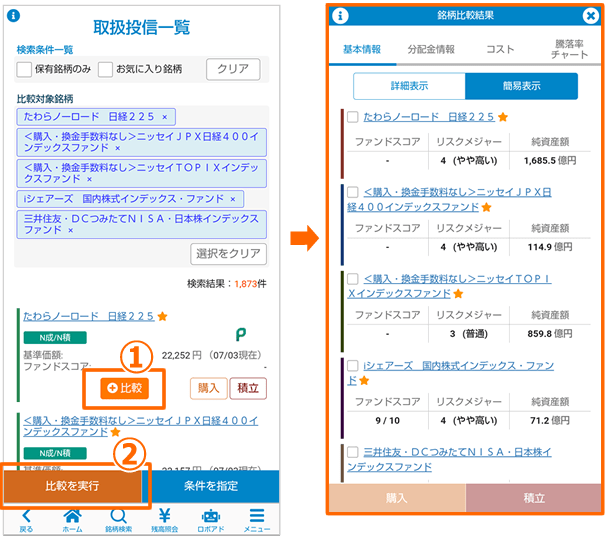This screenshot has width=609, height=540.
Task: Click the クリア button
Action: pos(233,69)
